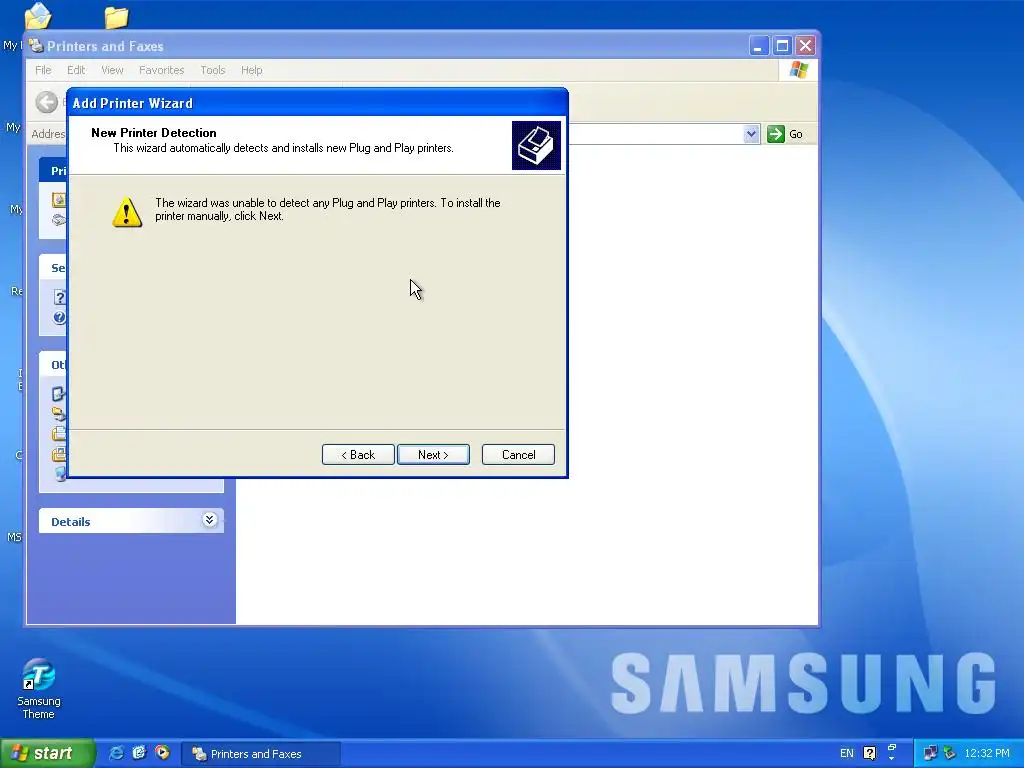This screenshot has width=1024, height=768.
Task: Click the Windows flag logo in the toolbar
Action: pos(798,70)
